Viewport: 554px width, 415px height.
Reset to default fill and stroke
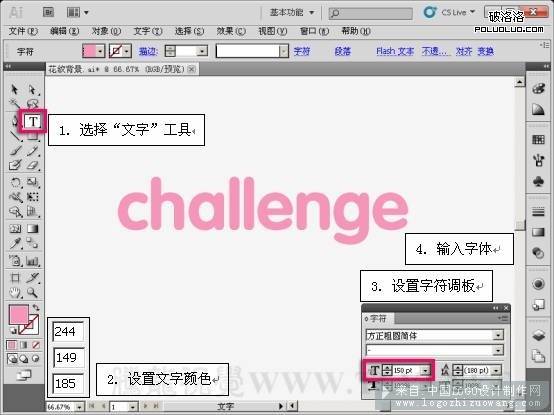click(13, 331)
